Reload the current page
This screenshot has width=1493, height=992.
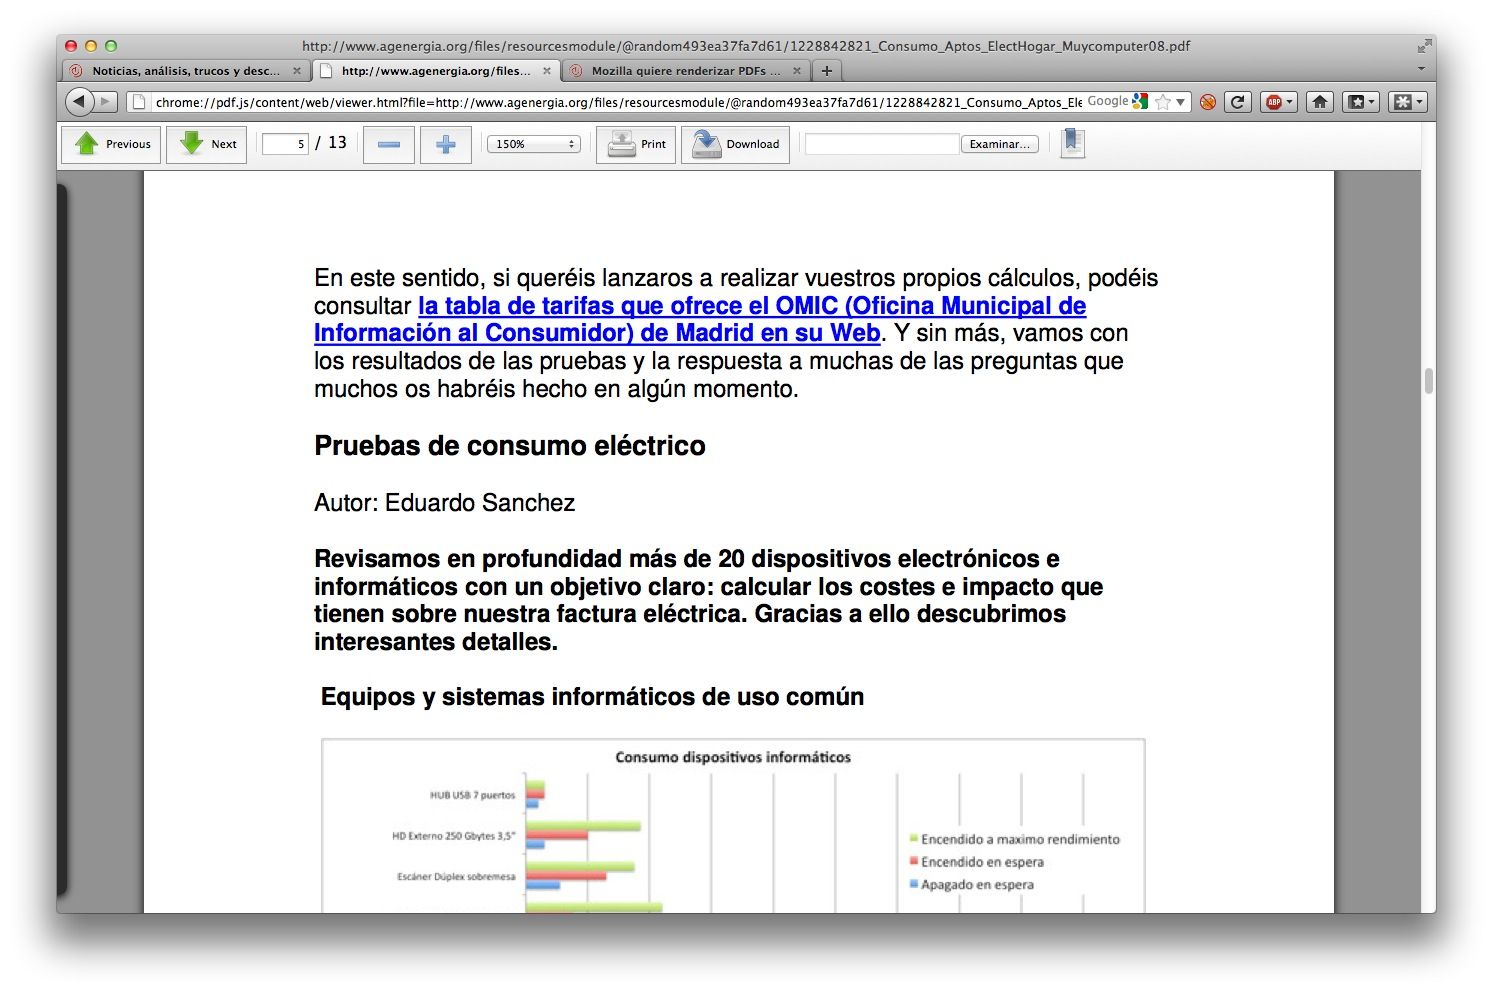tap(1238, 102)
